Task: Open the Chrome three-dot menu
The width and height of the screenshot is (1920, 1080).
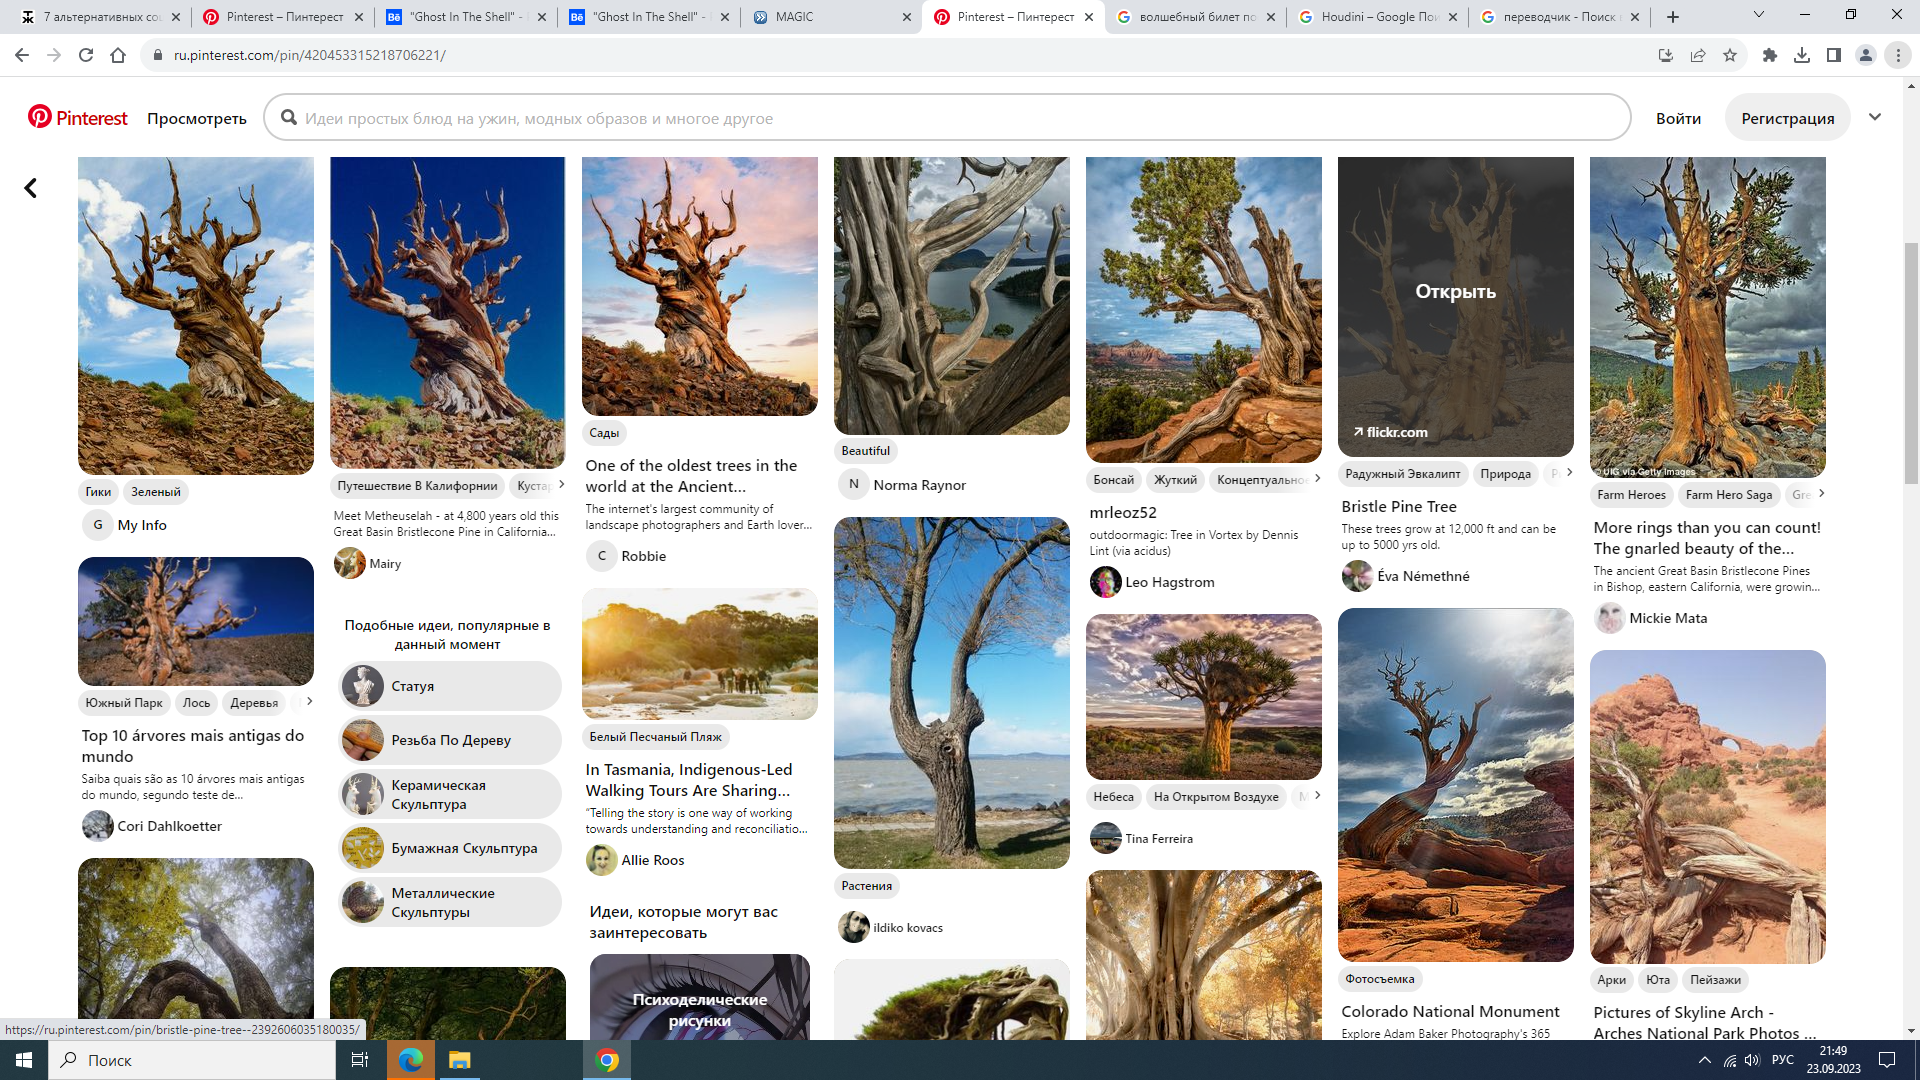Action: (1897, 55)
